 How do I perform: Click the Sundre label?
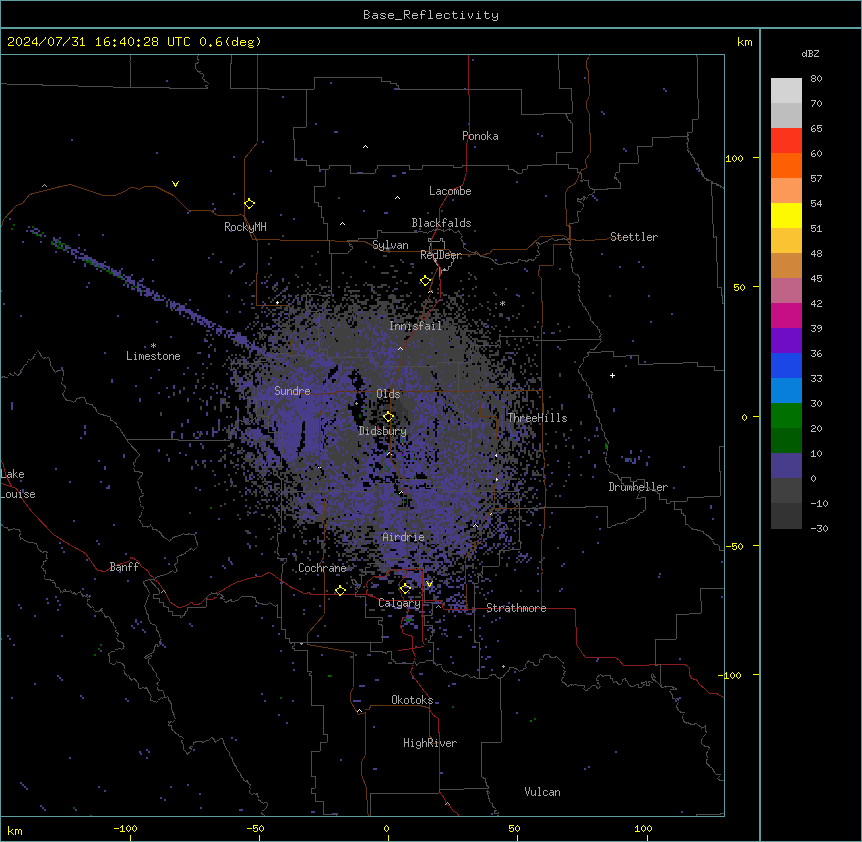click(x=292, y=391)
